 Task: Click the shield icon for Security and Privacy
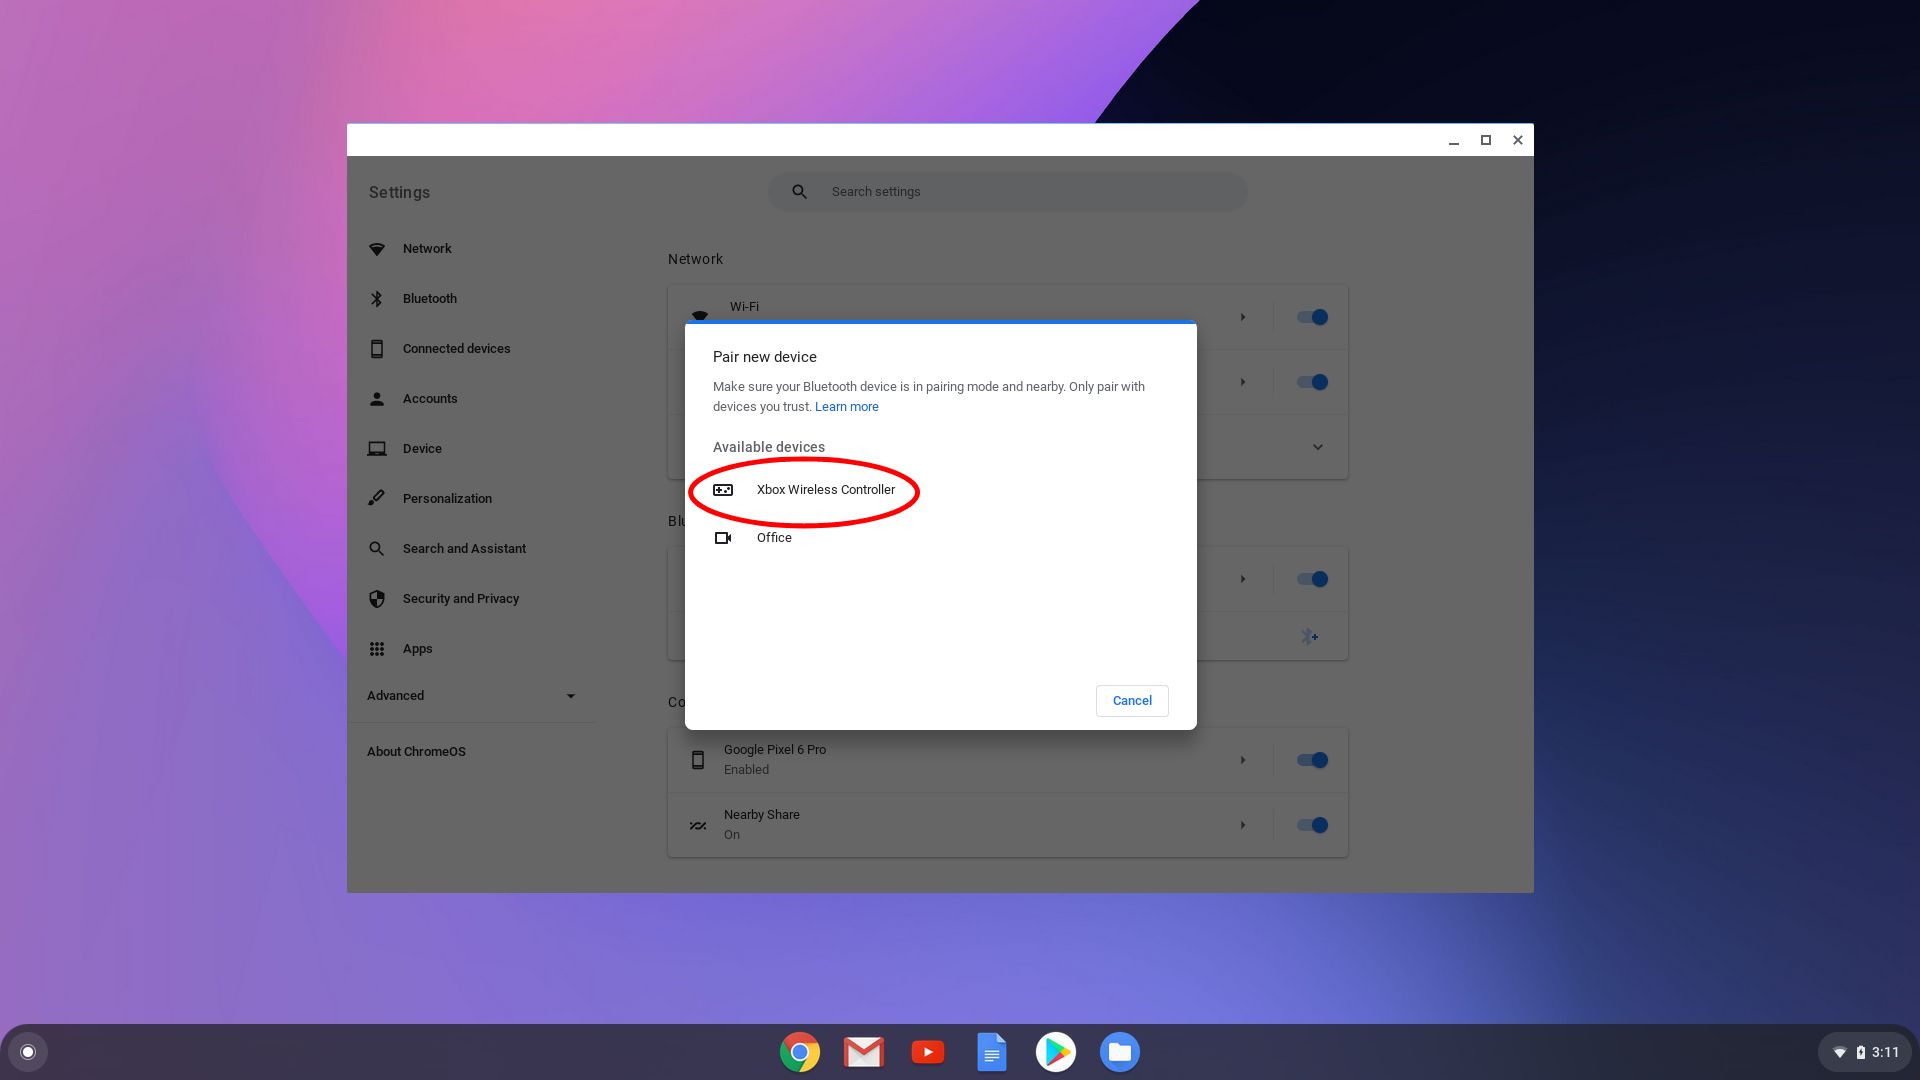click(x=377, y=599)
